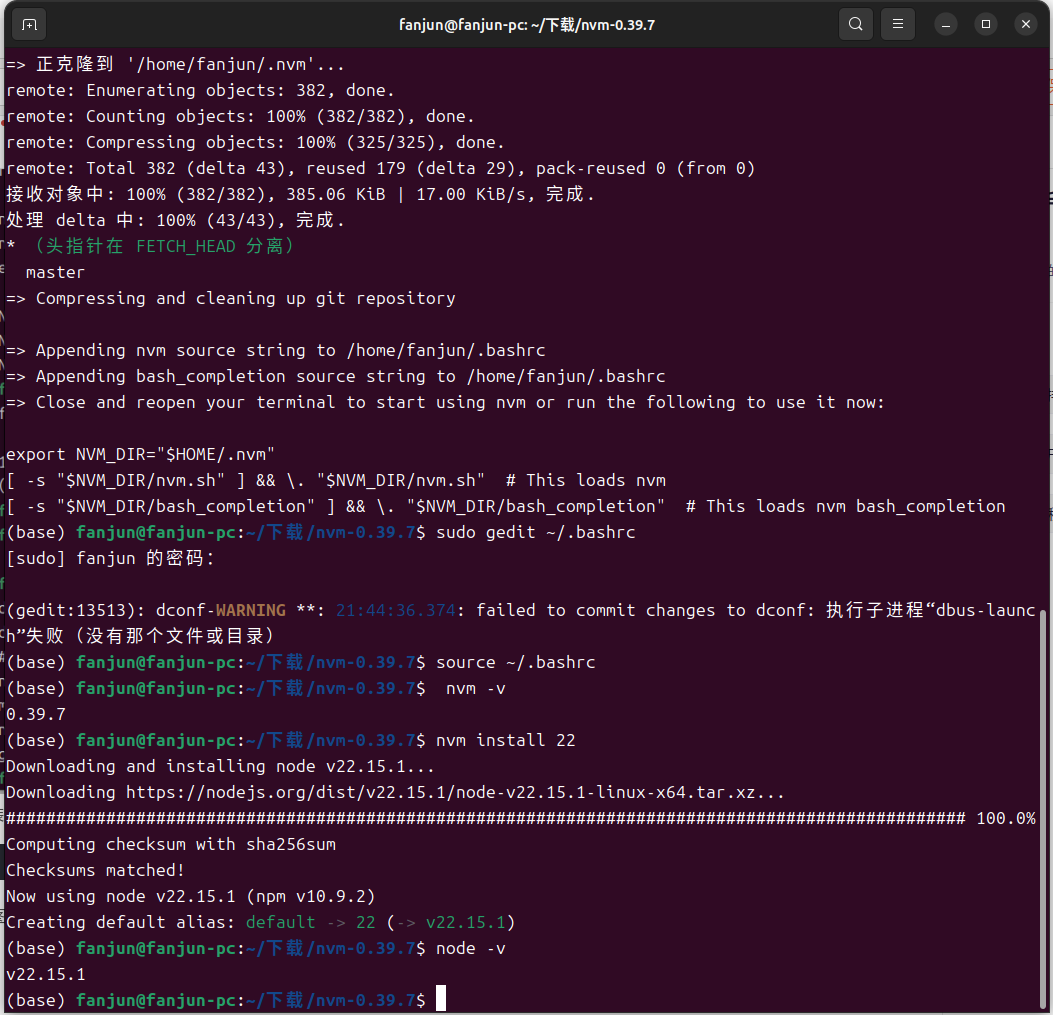
Task: Click the window maximize icon
Action: [988, 24]
